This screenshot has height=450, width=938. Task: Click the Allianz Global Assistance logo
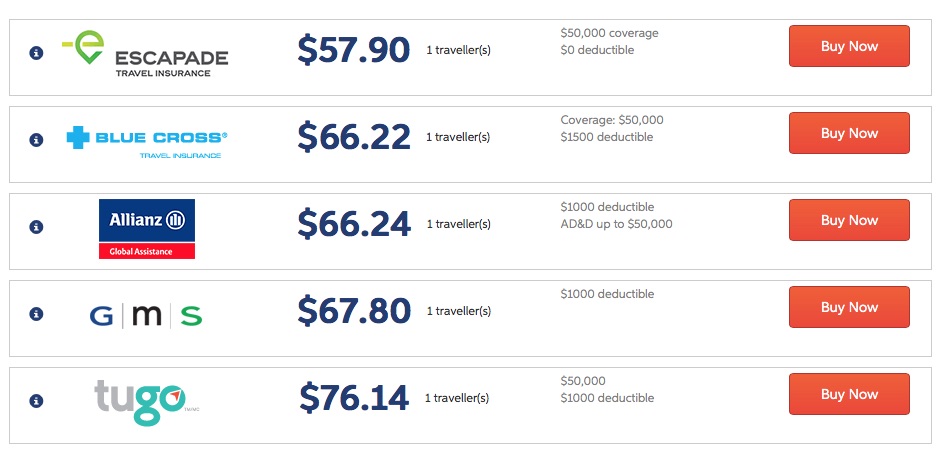[147, 228]
